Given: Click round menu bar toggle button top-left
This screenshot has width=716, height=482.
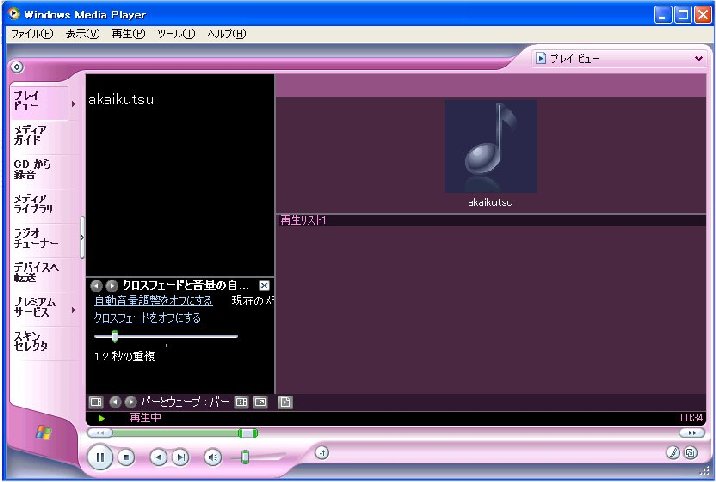Looking at the screenshot, I should (17, 67).
